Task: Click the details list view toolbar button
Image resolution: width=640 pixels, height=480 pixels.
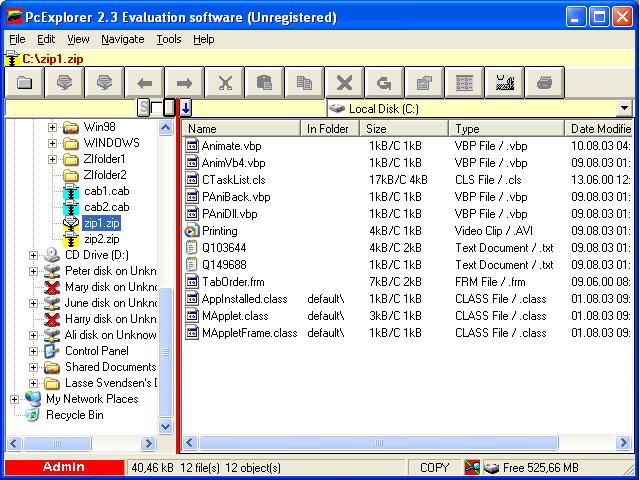Action: 464,83
